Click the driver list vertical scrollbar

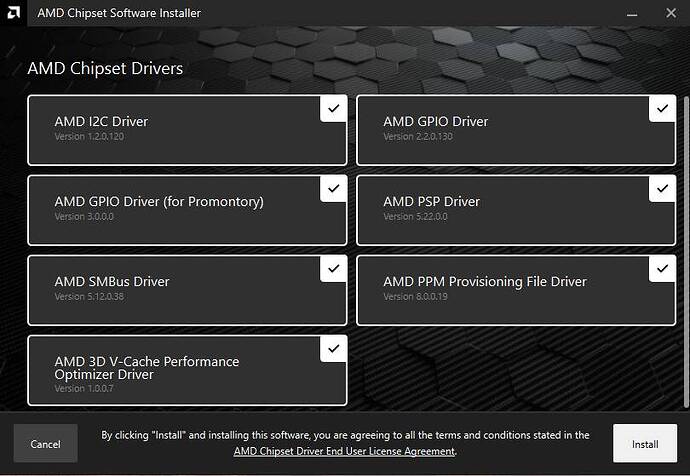pyautogui.click(x=686, y=252)
